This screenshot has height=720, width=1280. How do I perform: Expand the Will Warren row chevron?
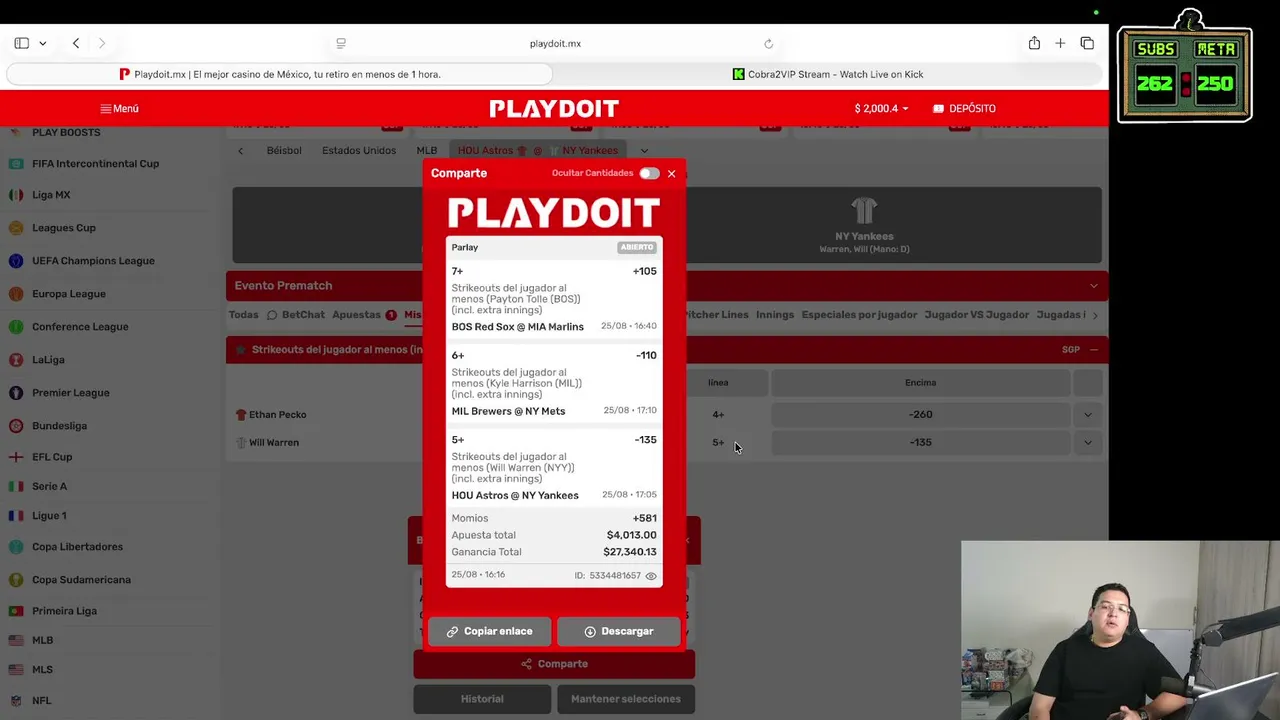(1088, 442)
